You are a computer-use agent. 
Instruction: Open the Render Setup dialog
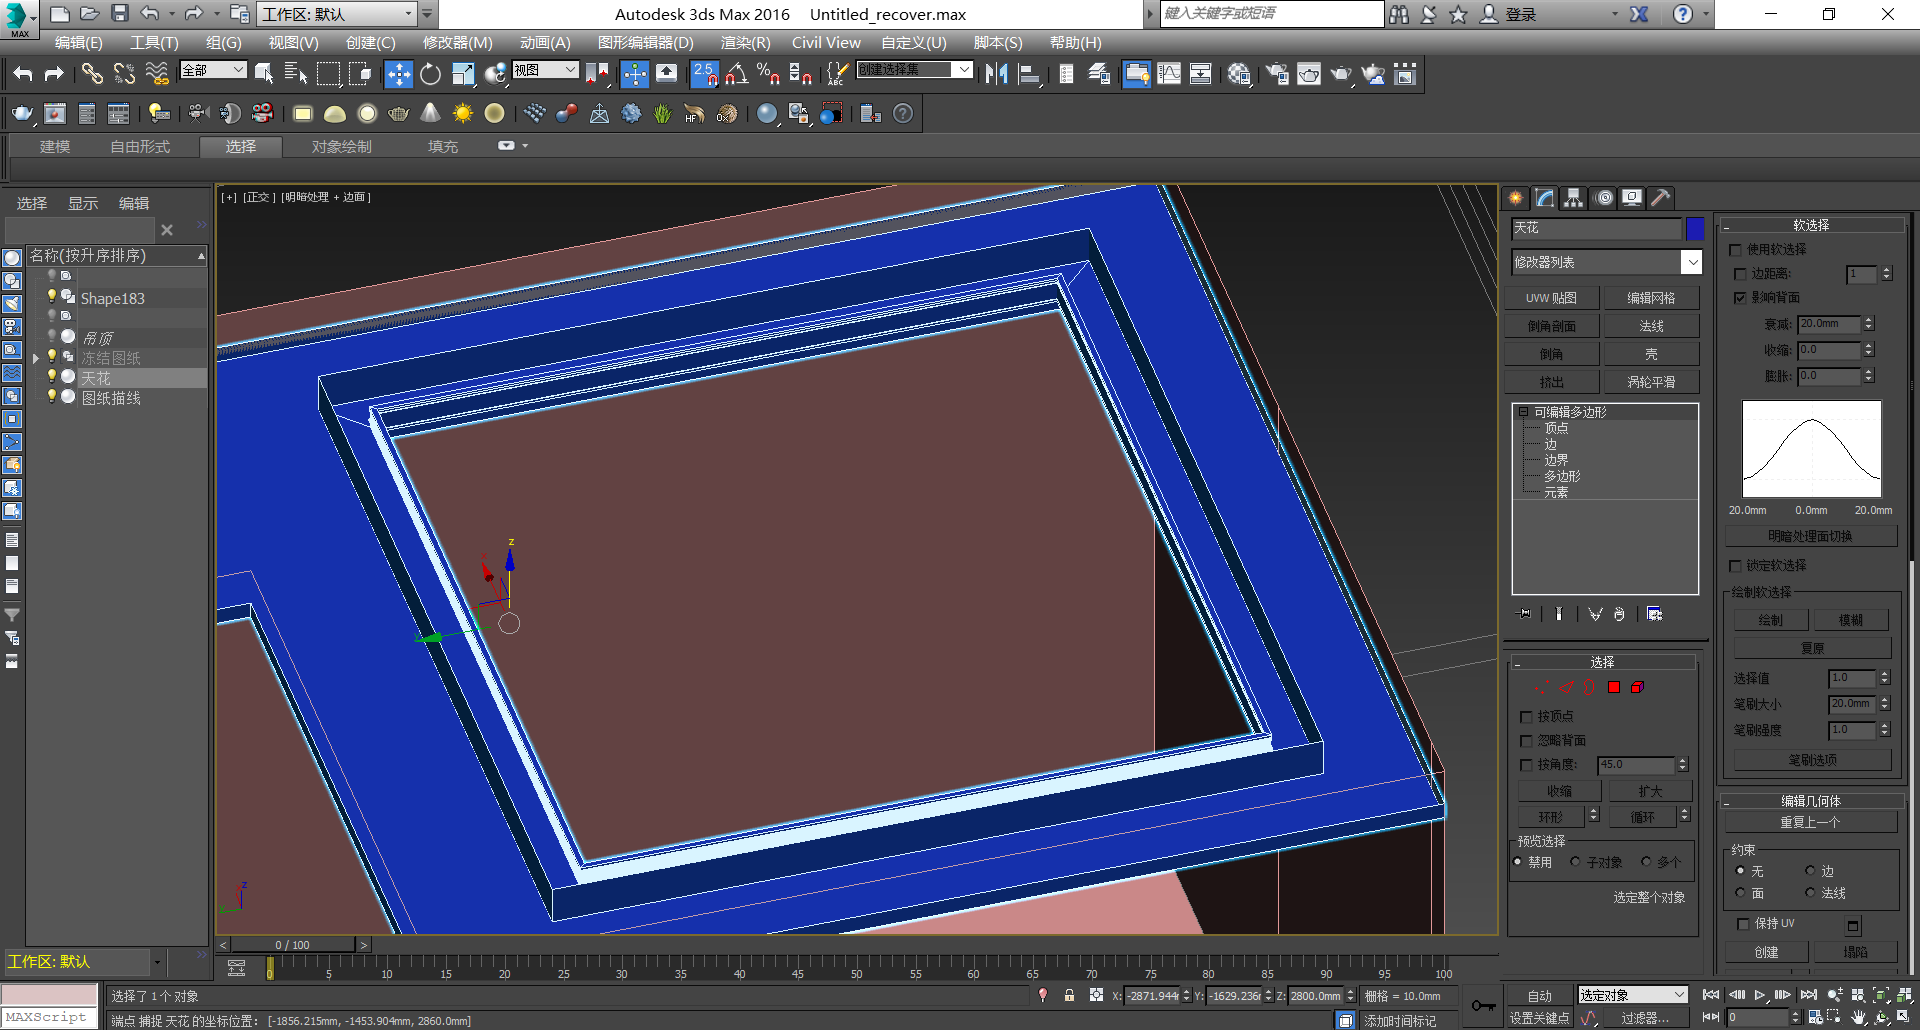pyautogui.click(x=1276, y=73)
